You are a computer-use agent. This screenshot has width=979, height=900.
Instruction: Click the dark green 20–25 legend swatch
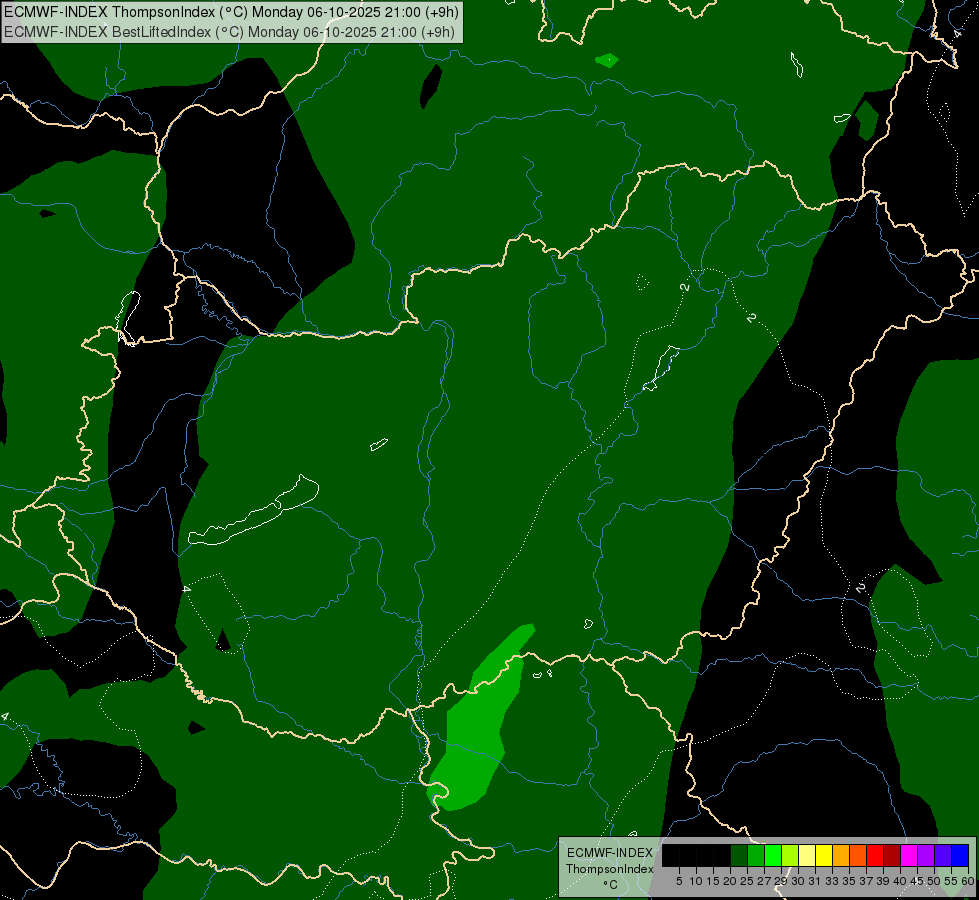click(x=739, y=855)
